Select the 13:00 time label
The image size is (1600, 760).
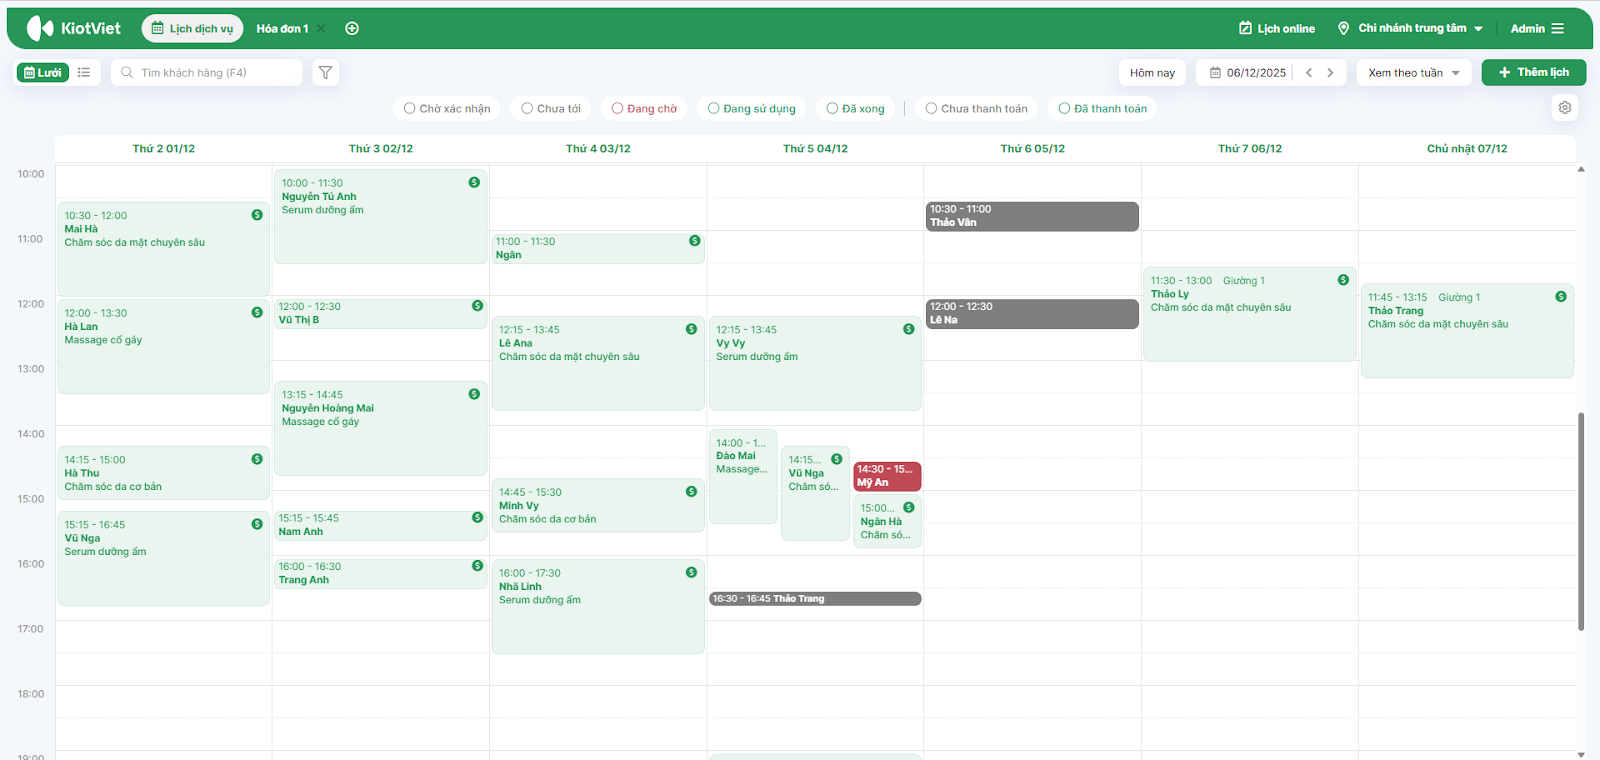pos(31,369)
